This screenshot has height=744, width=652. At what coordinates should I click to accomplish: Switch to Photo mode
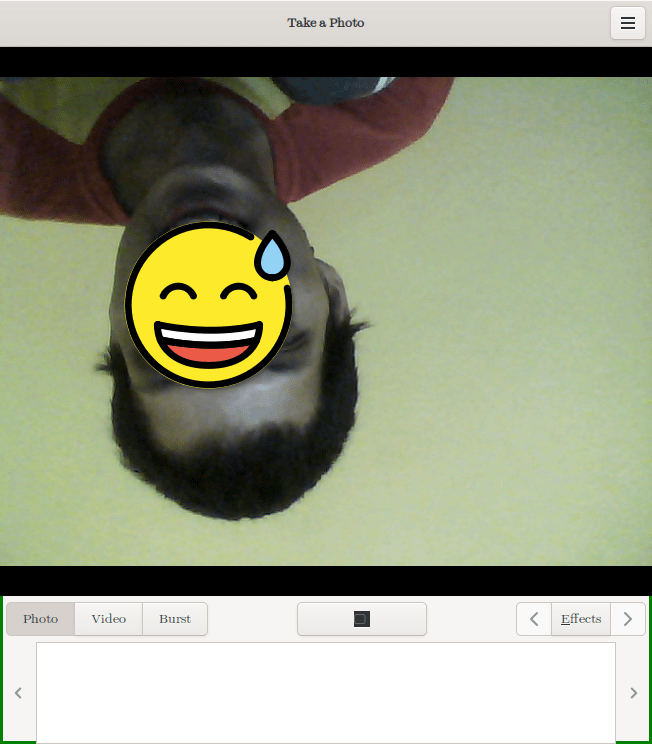pos(41,619)
